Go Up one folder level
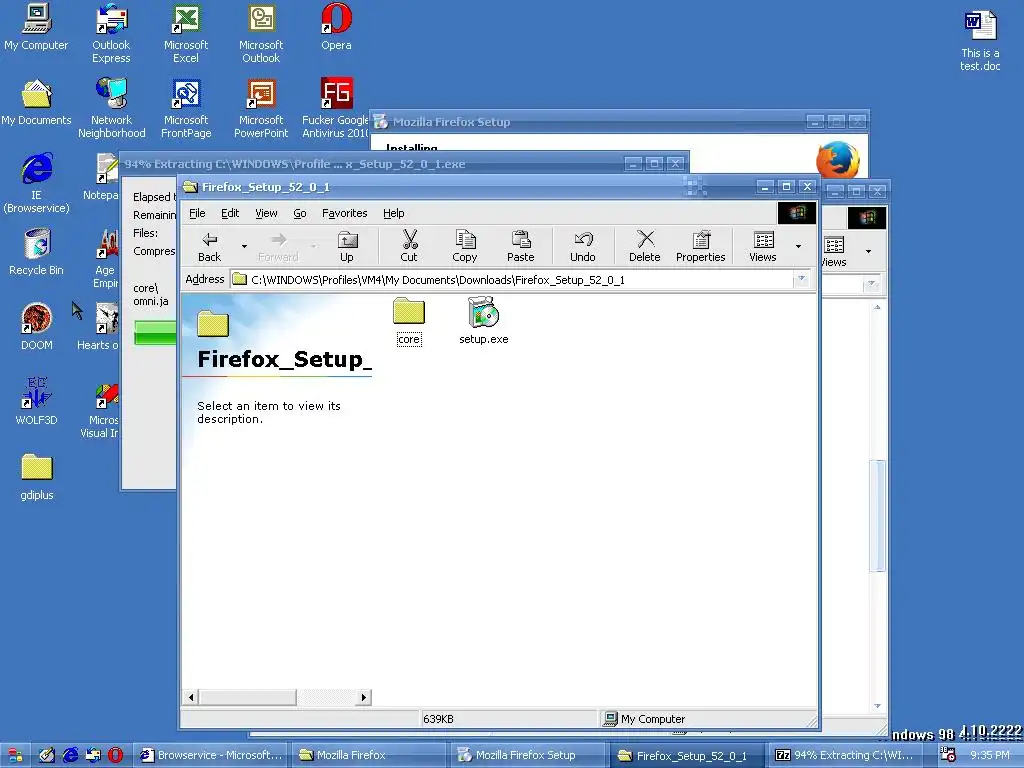Screen dimensions: 1024x768 (347, 246)
